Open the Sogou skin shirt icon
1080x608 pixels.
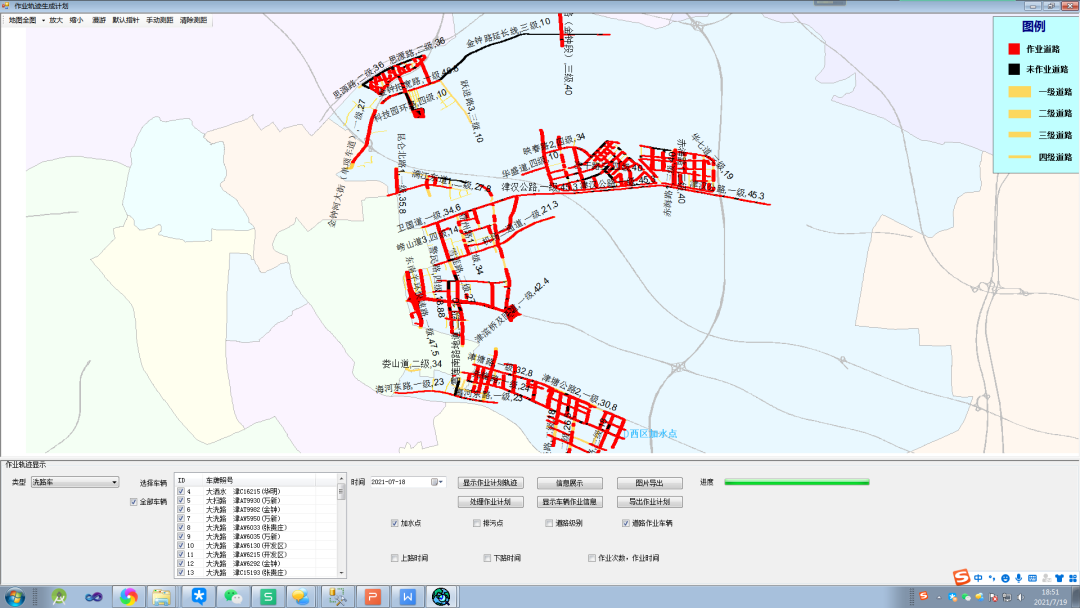click(1059, 578)
